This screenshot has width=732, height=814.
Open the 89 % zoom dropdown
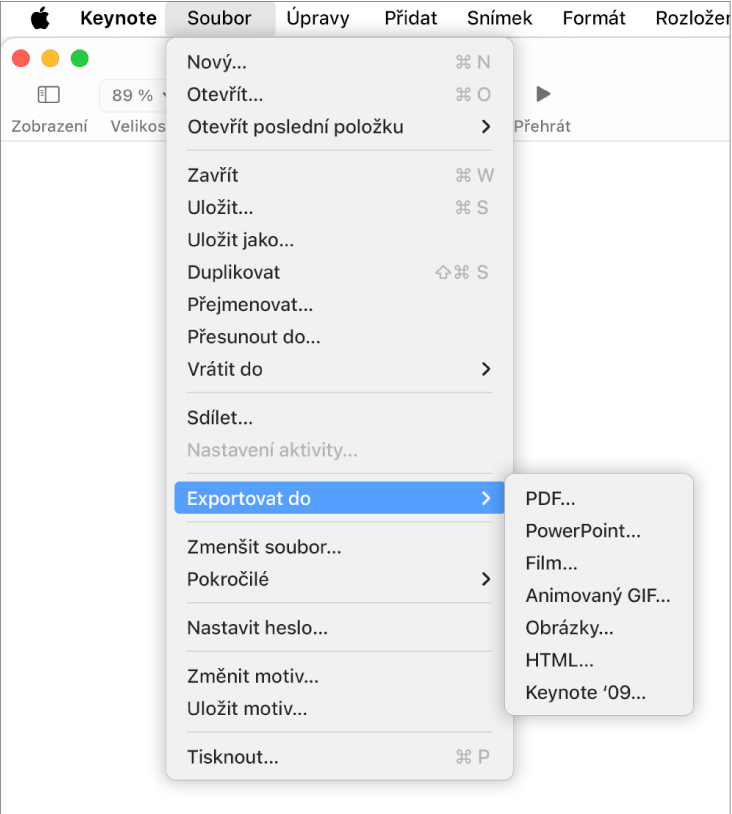(134, 95)
